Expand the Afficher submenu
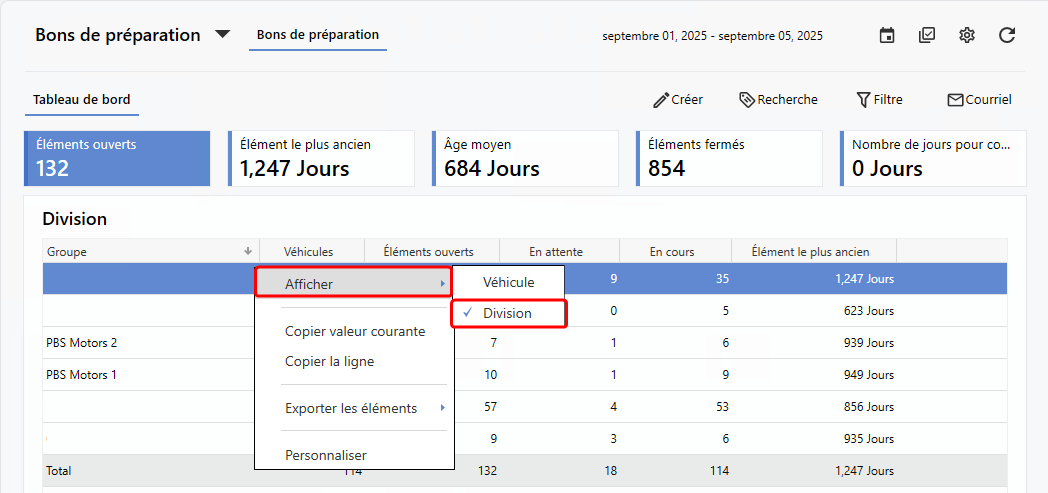The image size is (1048, 493). click(353, 284)
